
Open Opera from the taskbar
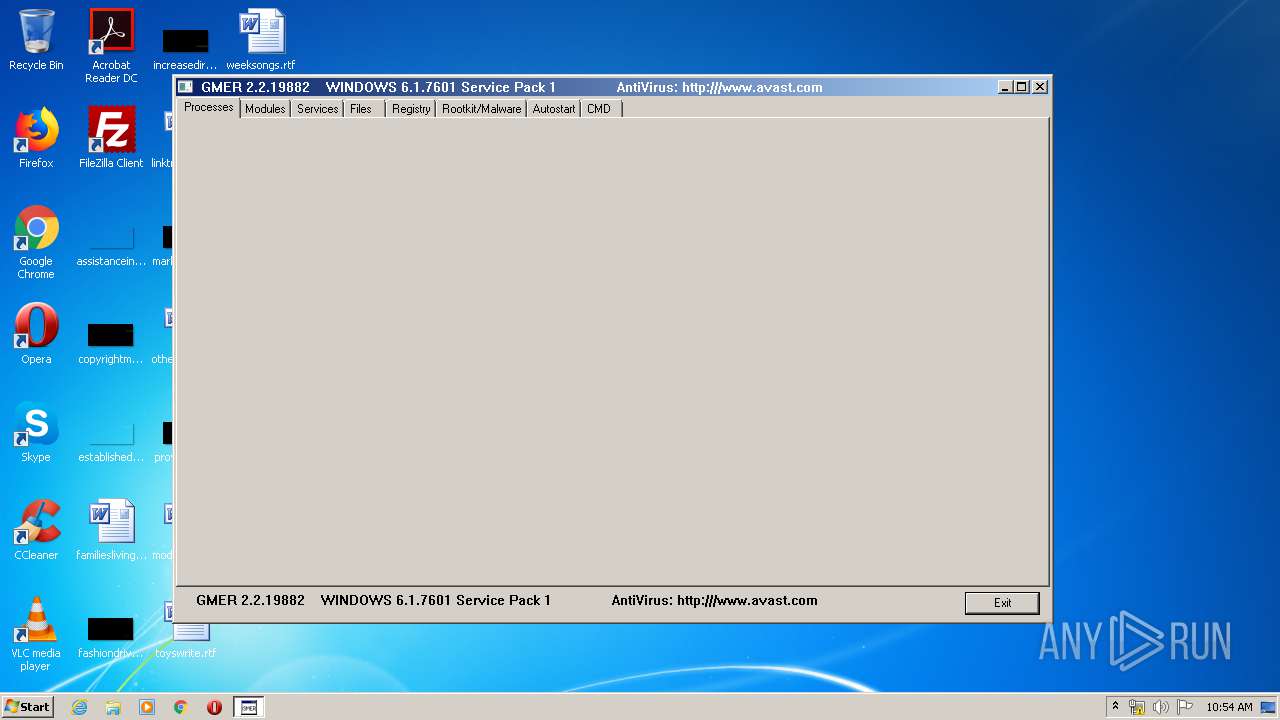pos(214,707)
